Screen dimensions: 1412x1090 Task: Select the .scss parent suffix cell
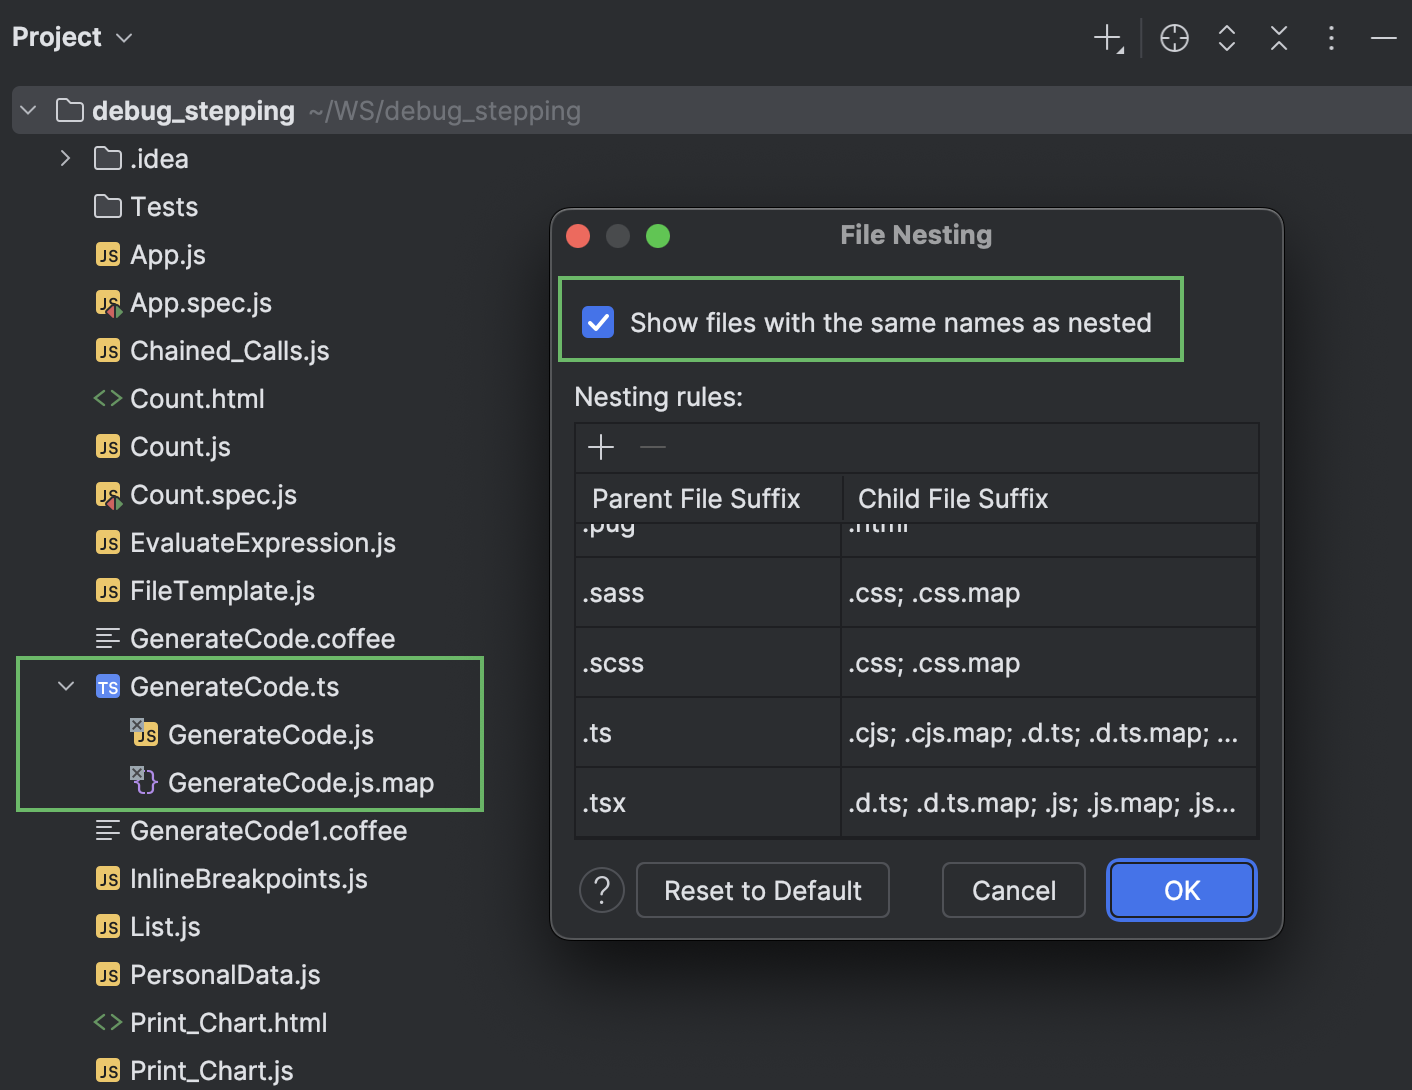pos(708,663)
